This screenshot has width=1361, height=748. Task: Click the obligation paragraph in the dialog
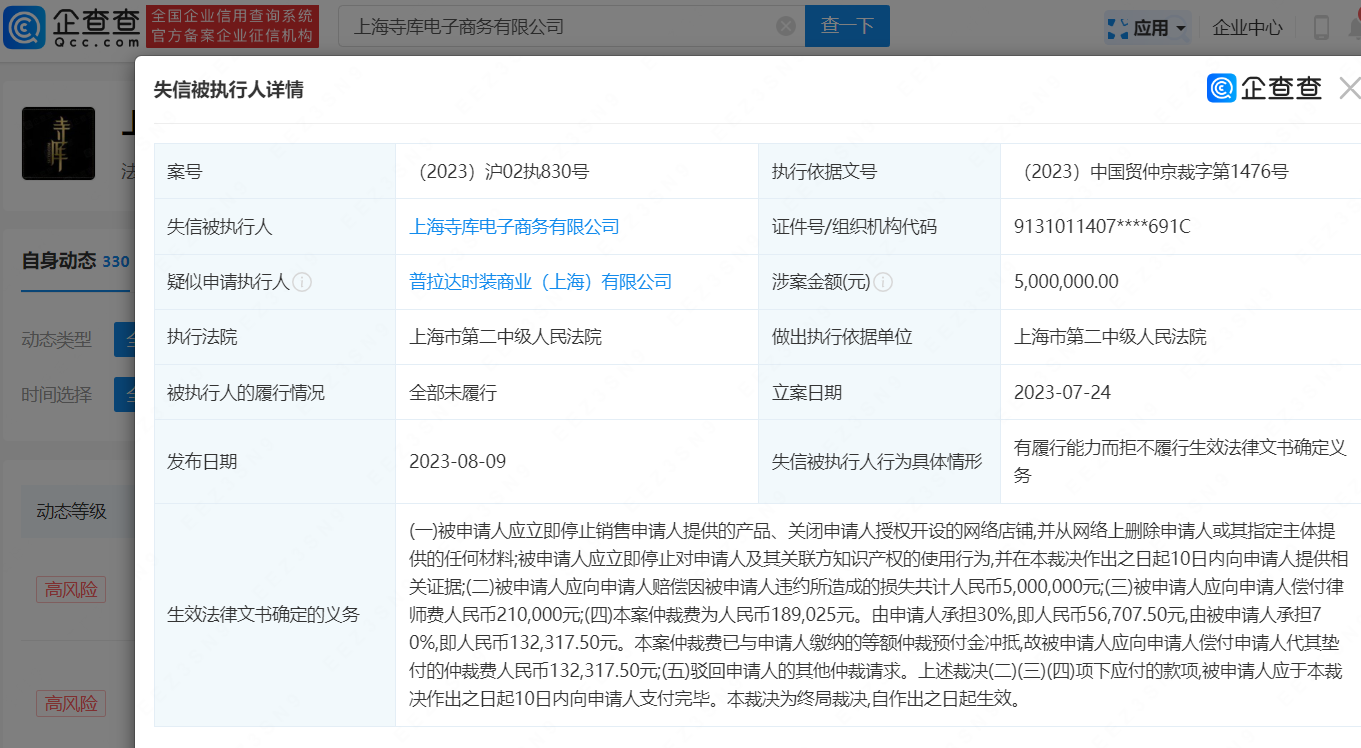tap(876, 615)
